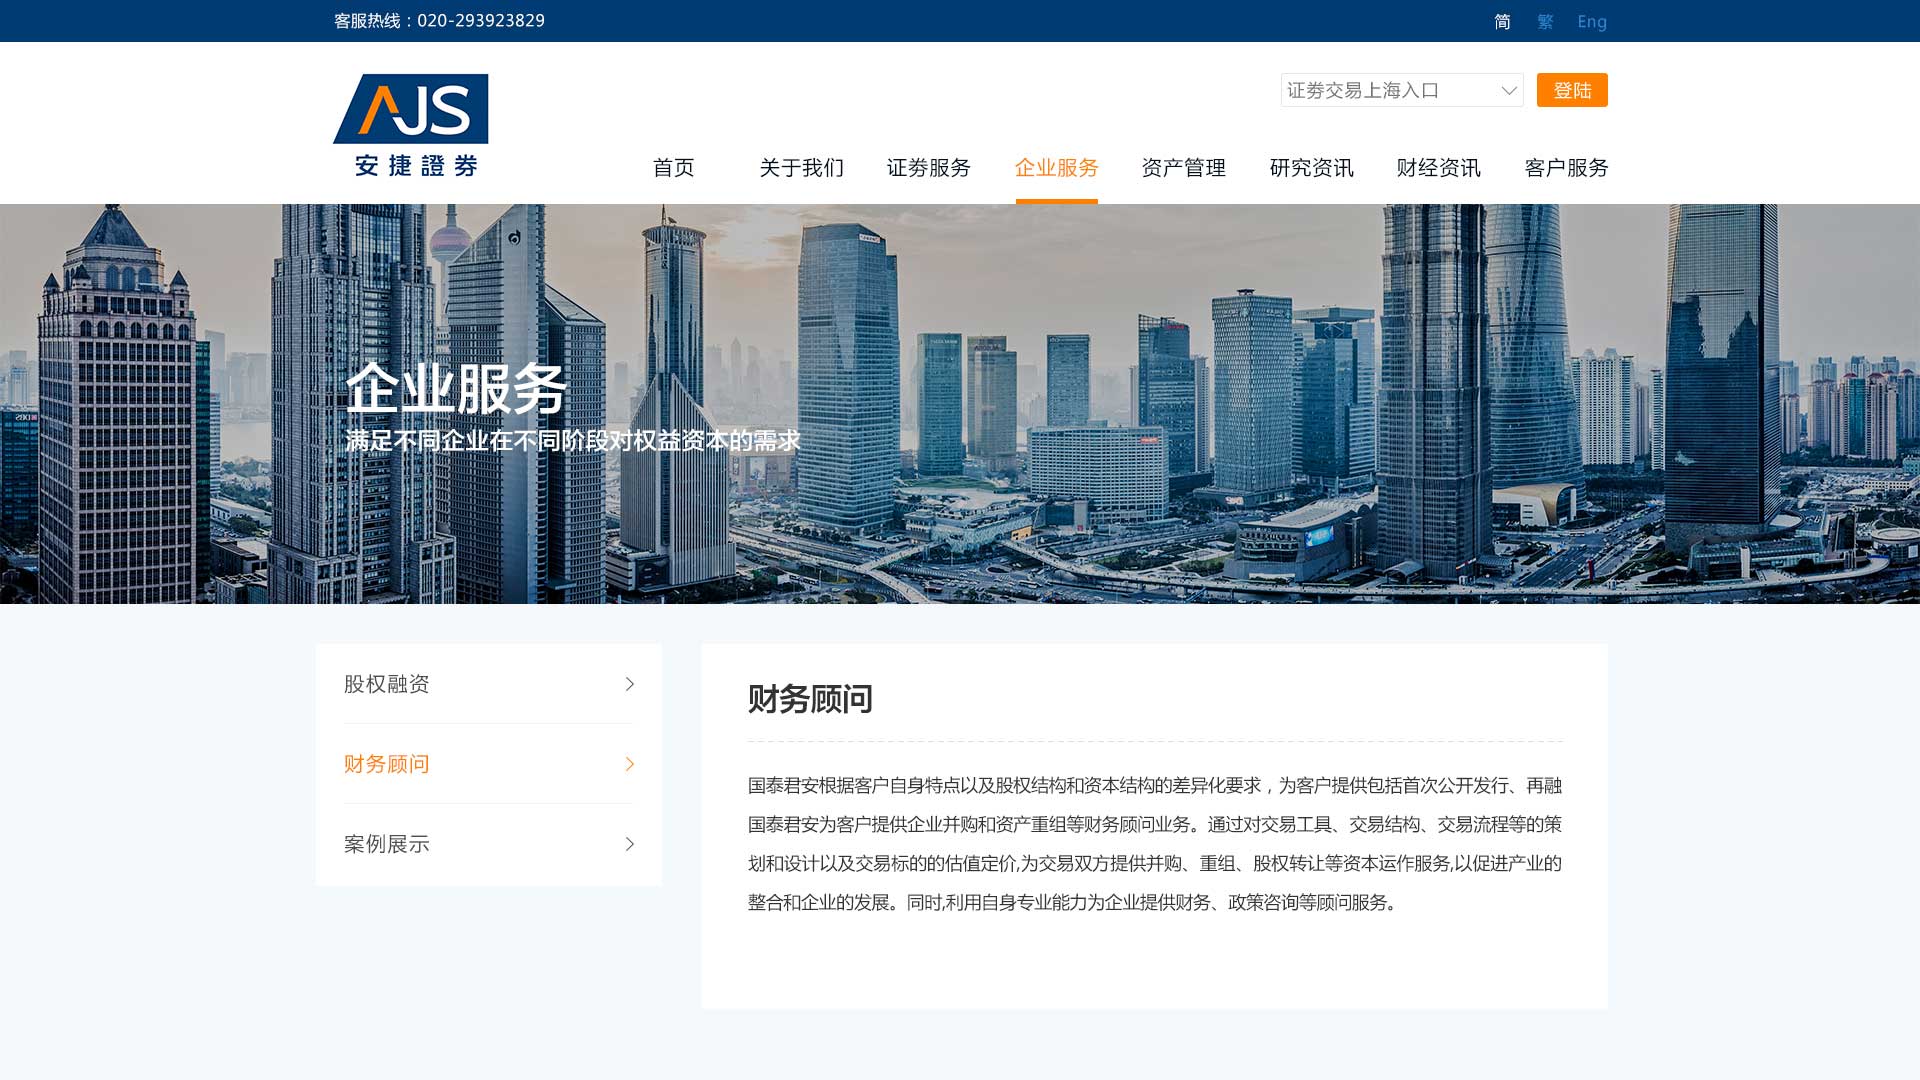Go to 证券服务 in navigation

[x=929, y=168]
